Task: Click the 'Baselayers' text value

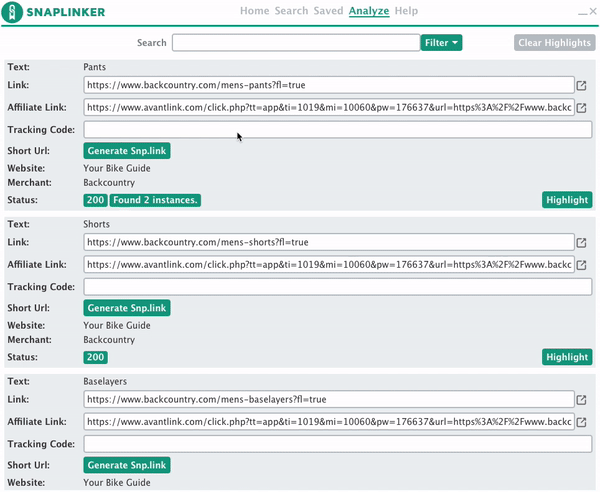Action: [105, 381]
